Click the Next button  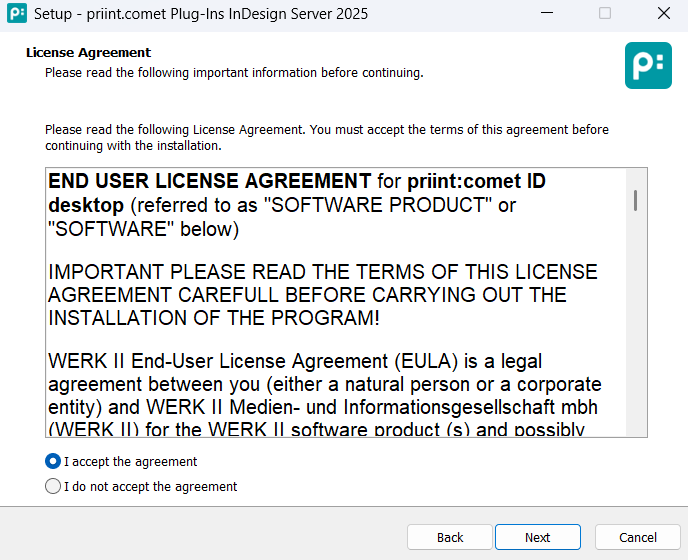click(538, 537)
